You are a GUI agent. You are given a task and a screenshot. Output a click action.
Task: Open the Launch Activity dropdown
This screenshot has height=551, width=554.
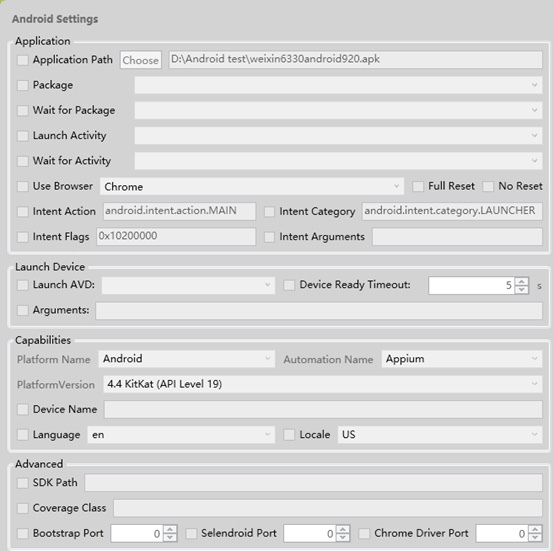(x=338, y=136)
